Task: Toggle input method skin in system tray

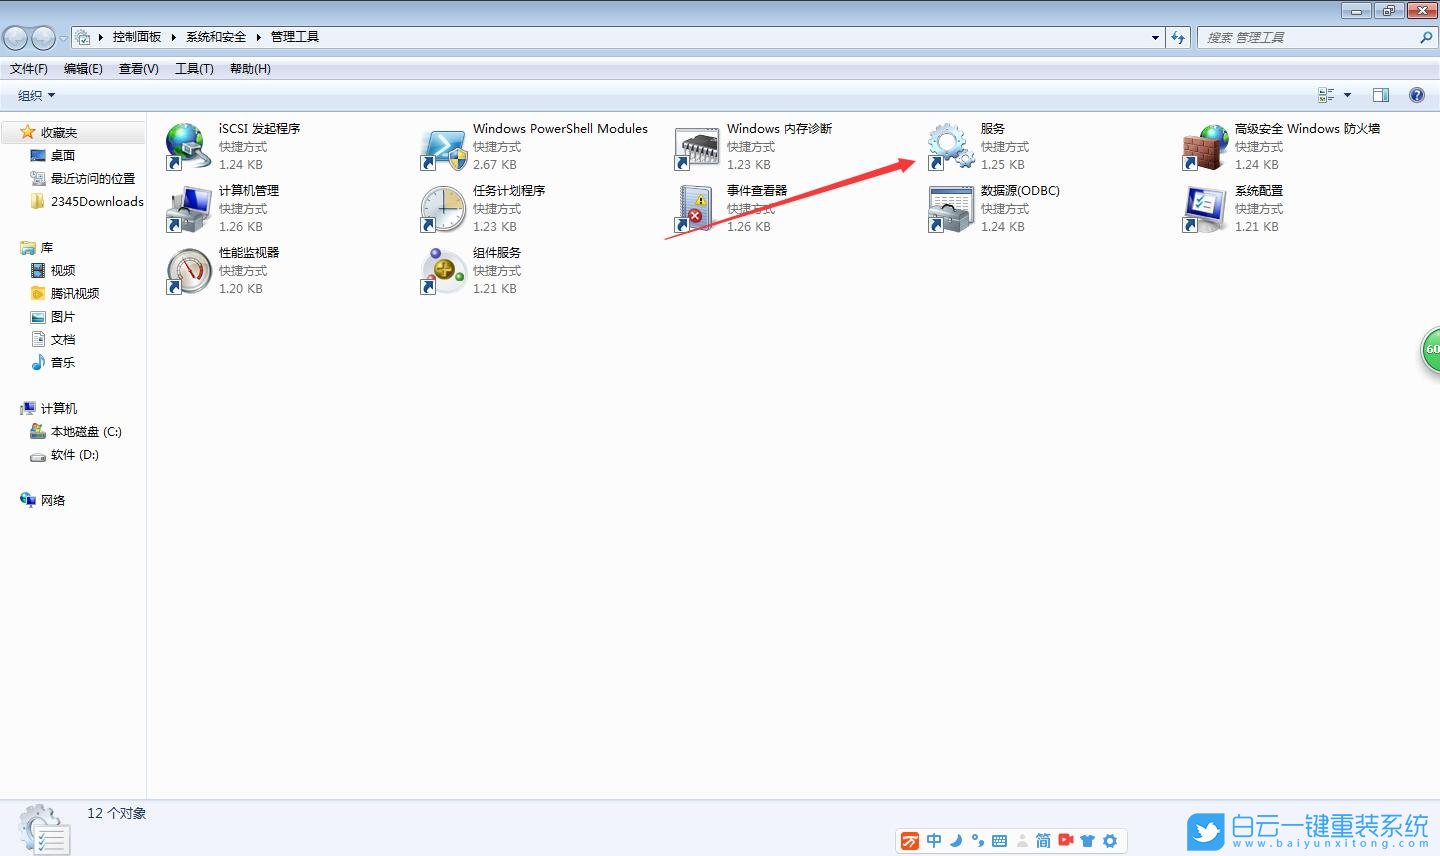Action: 1087,840
